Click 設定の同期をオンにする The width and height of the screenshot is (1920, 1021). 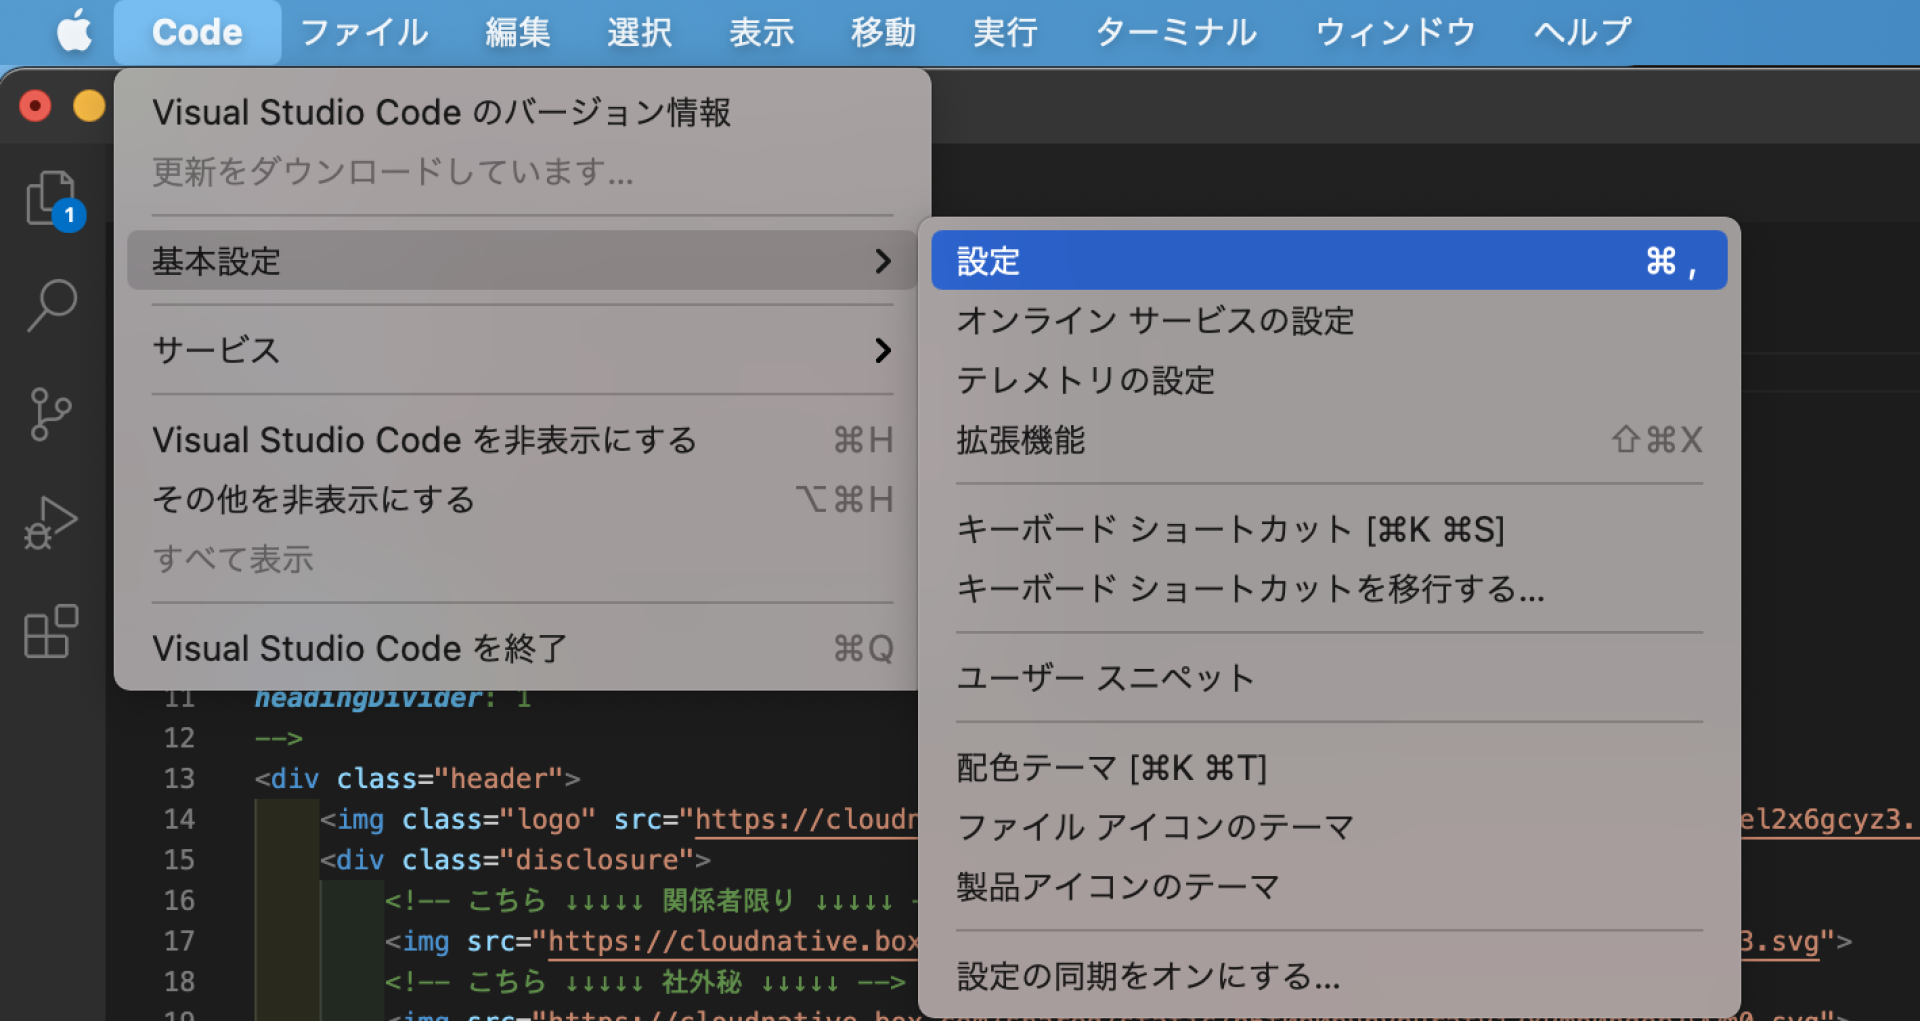[1148, 976]
